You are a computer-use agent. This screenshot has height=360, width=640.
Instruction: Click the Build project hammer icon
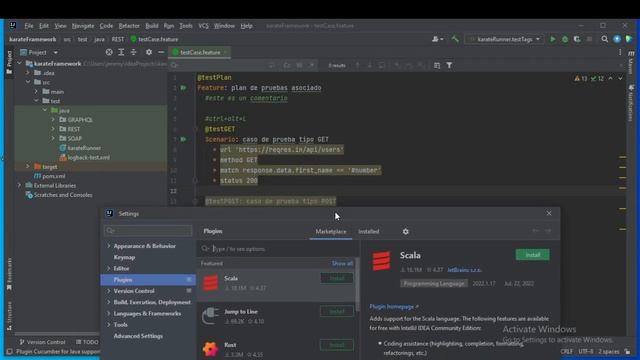coord(455,39)
